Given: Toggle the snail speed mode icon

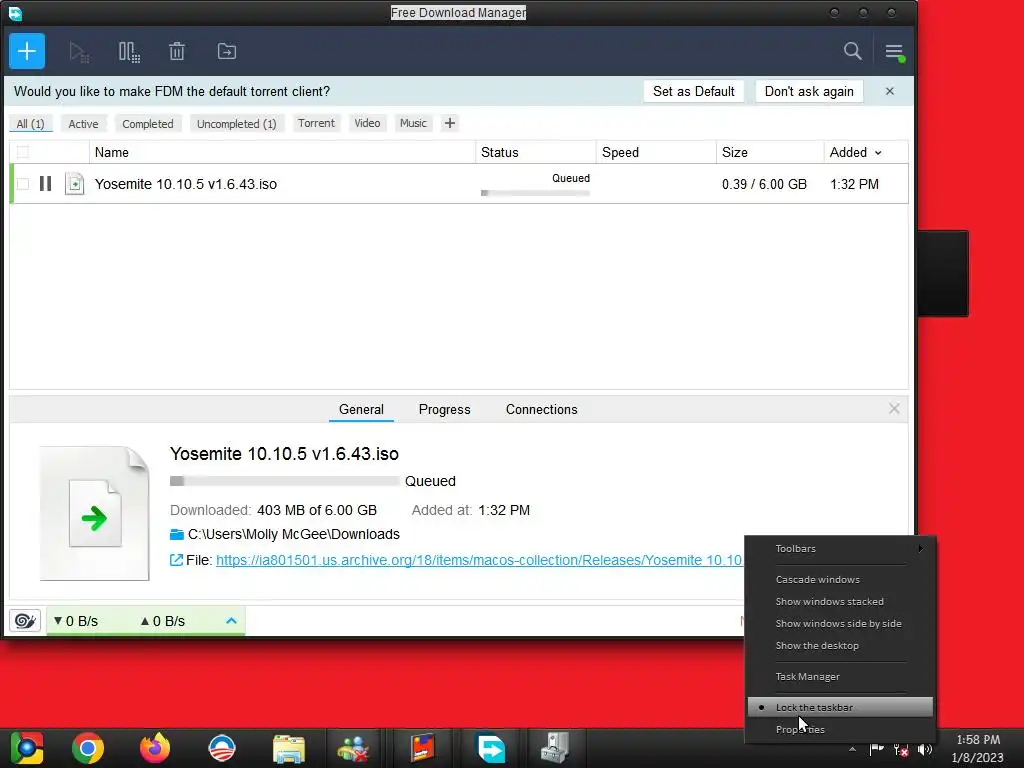Looking at the screenshot, I should [x=25, y=620].
